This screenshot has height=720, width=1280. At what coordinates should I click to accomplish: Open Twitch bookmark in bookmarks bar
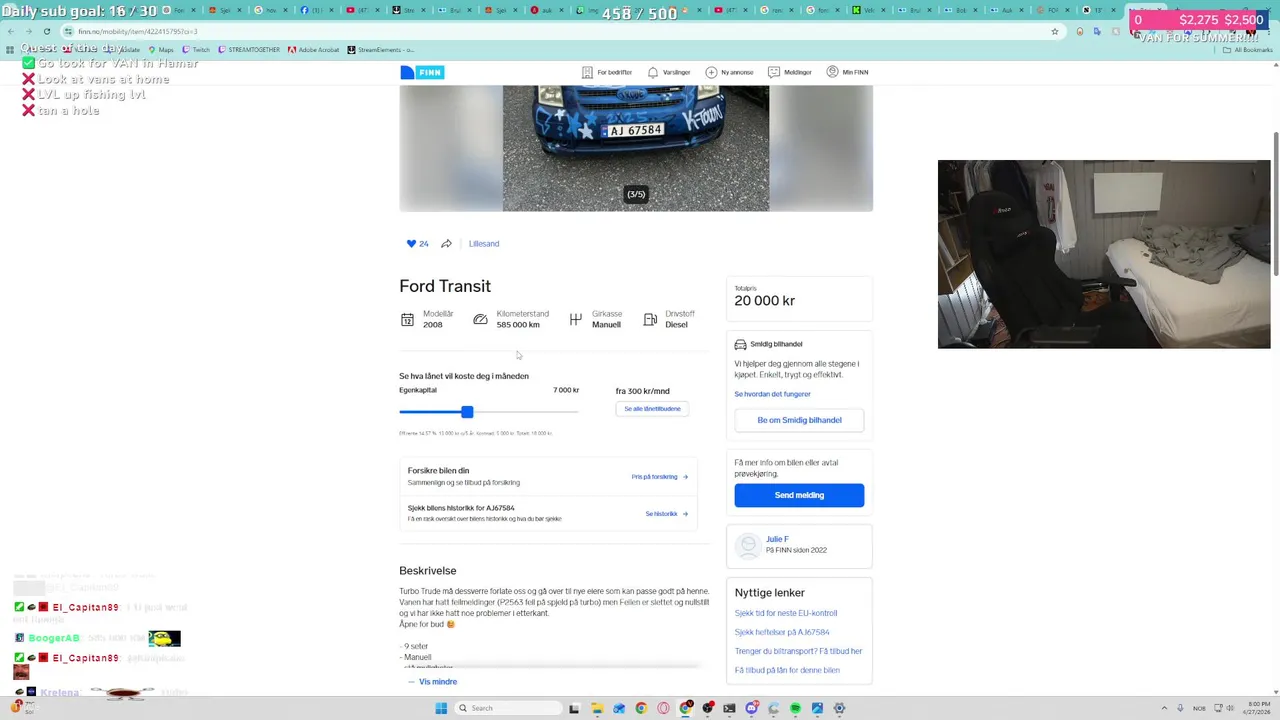[x=196, y=49]
